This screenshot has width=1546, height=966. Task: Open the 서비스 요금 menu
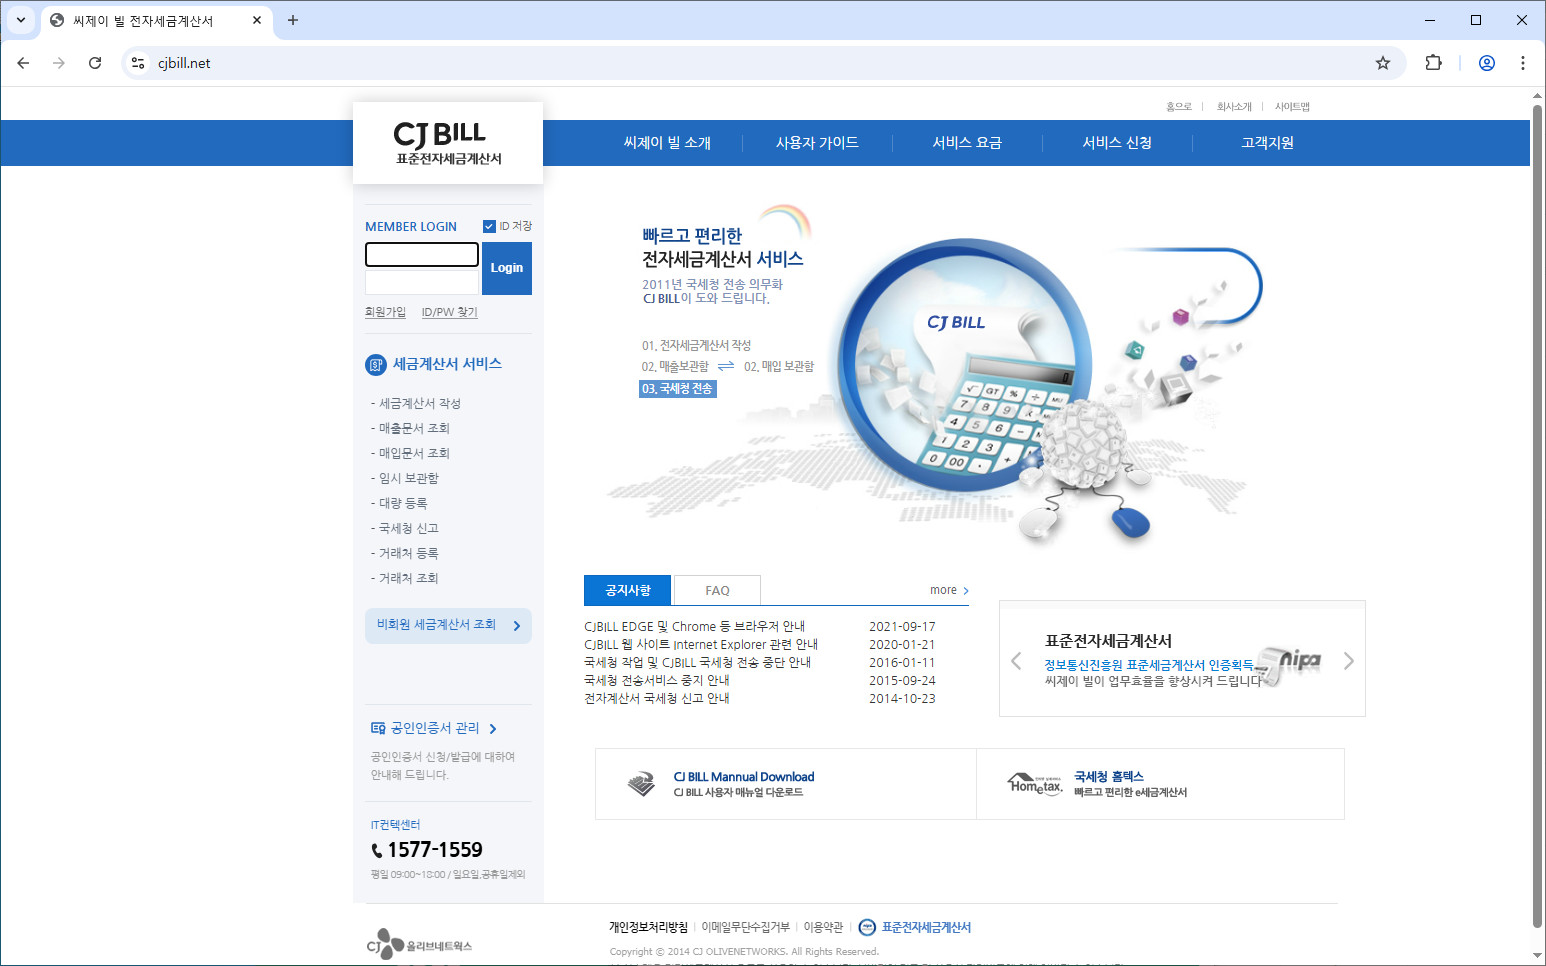coord(967,143)
